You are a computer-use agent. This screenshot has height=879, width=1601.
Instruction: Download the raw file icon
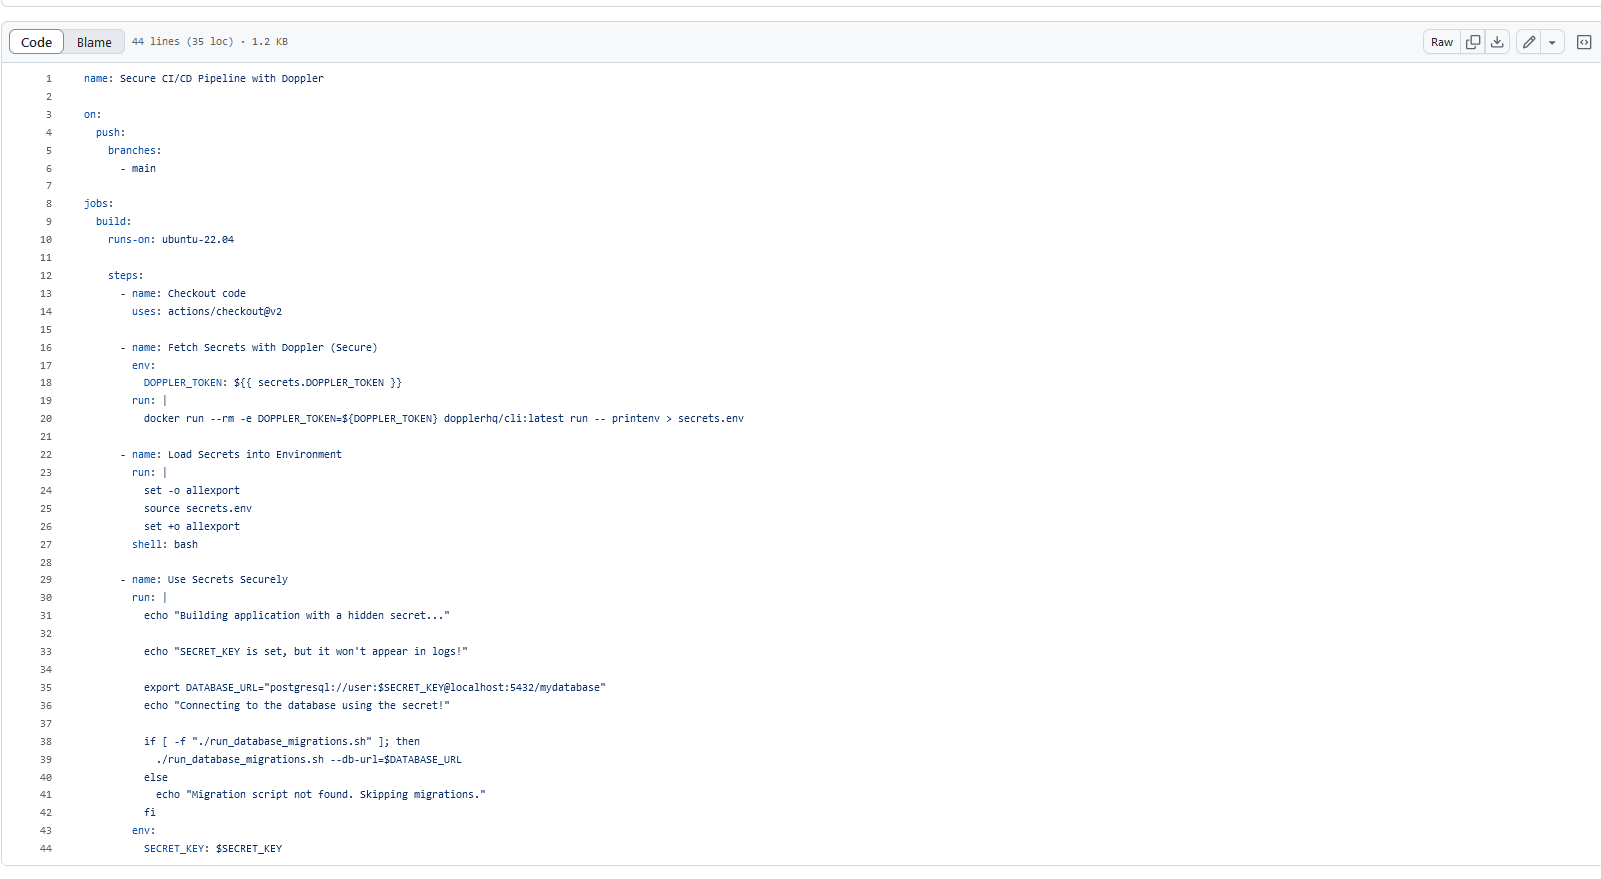coord(1497,42)
